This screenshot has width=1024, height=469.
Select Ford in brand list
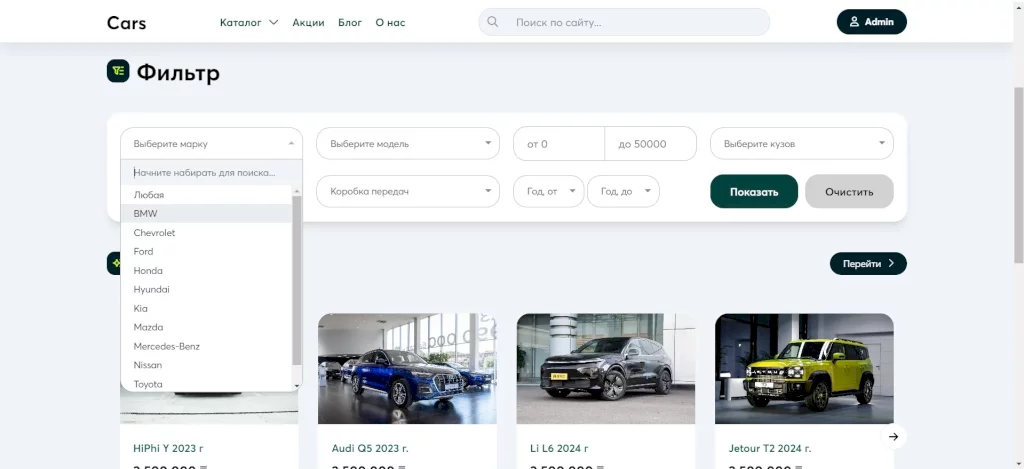tap(206, 251)
